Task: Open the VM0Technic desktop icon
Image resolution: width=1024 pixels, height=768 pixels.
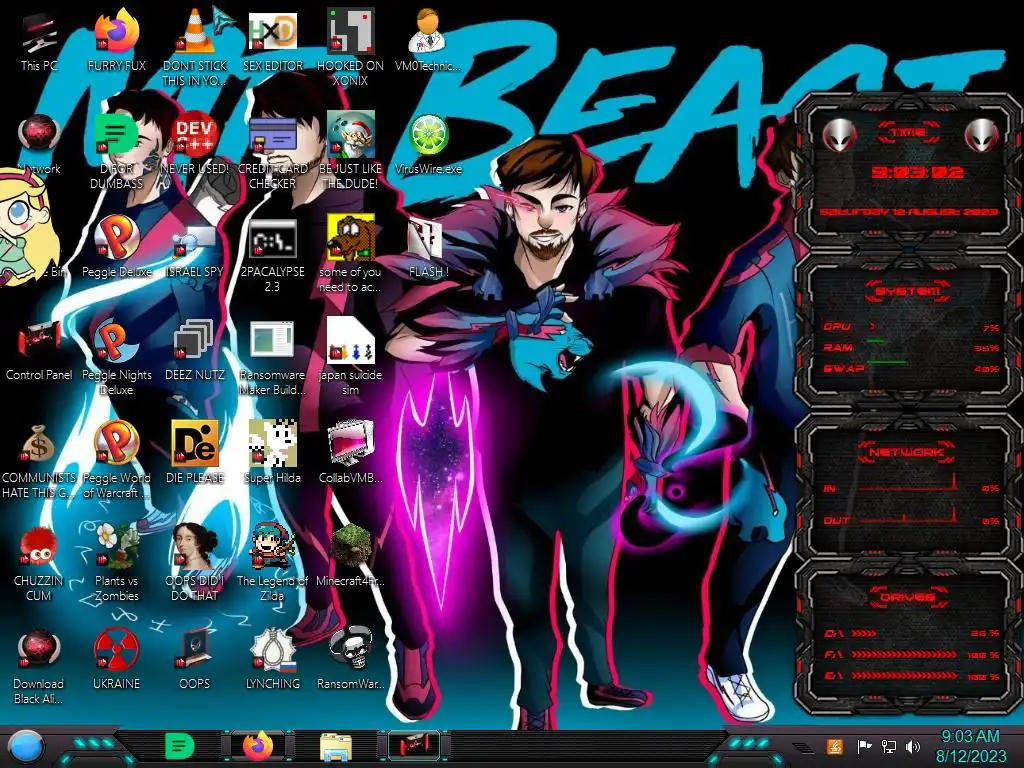Action: tap(428, 31)
